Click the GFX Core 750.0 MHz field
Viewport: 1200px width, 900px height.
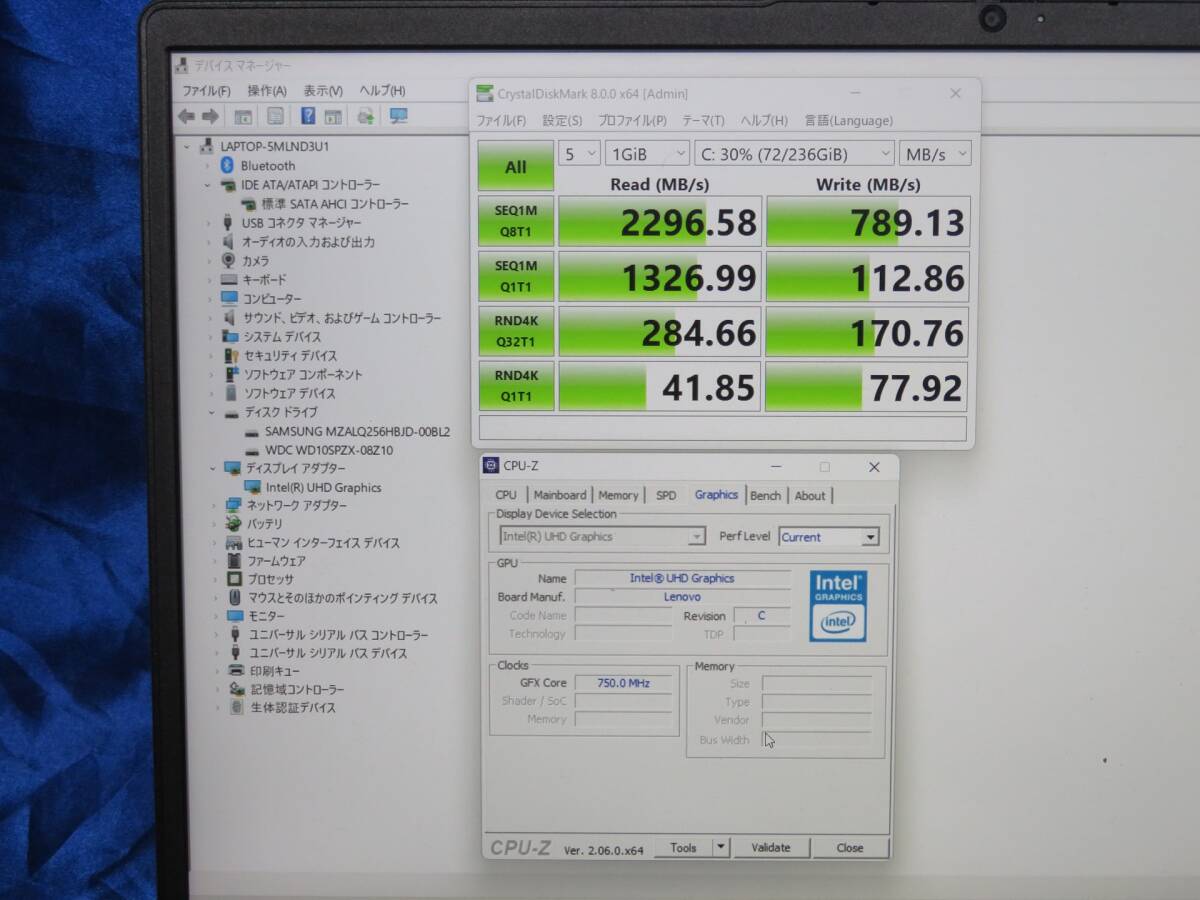(623, 683)
